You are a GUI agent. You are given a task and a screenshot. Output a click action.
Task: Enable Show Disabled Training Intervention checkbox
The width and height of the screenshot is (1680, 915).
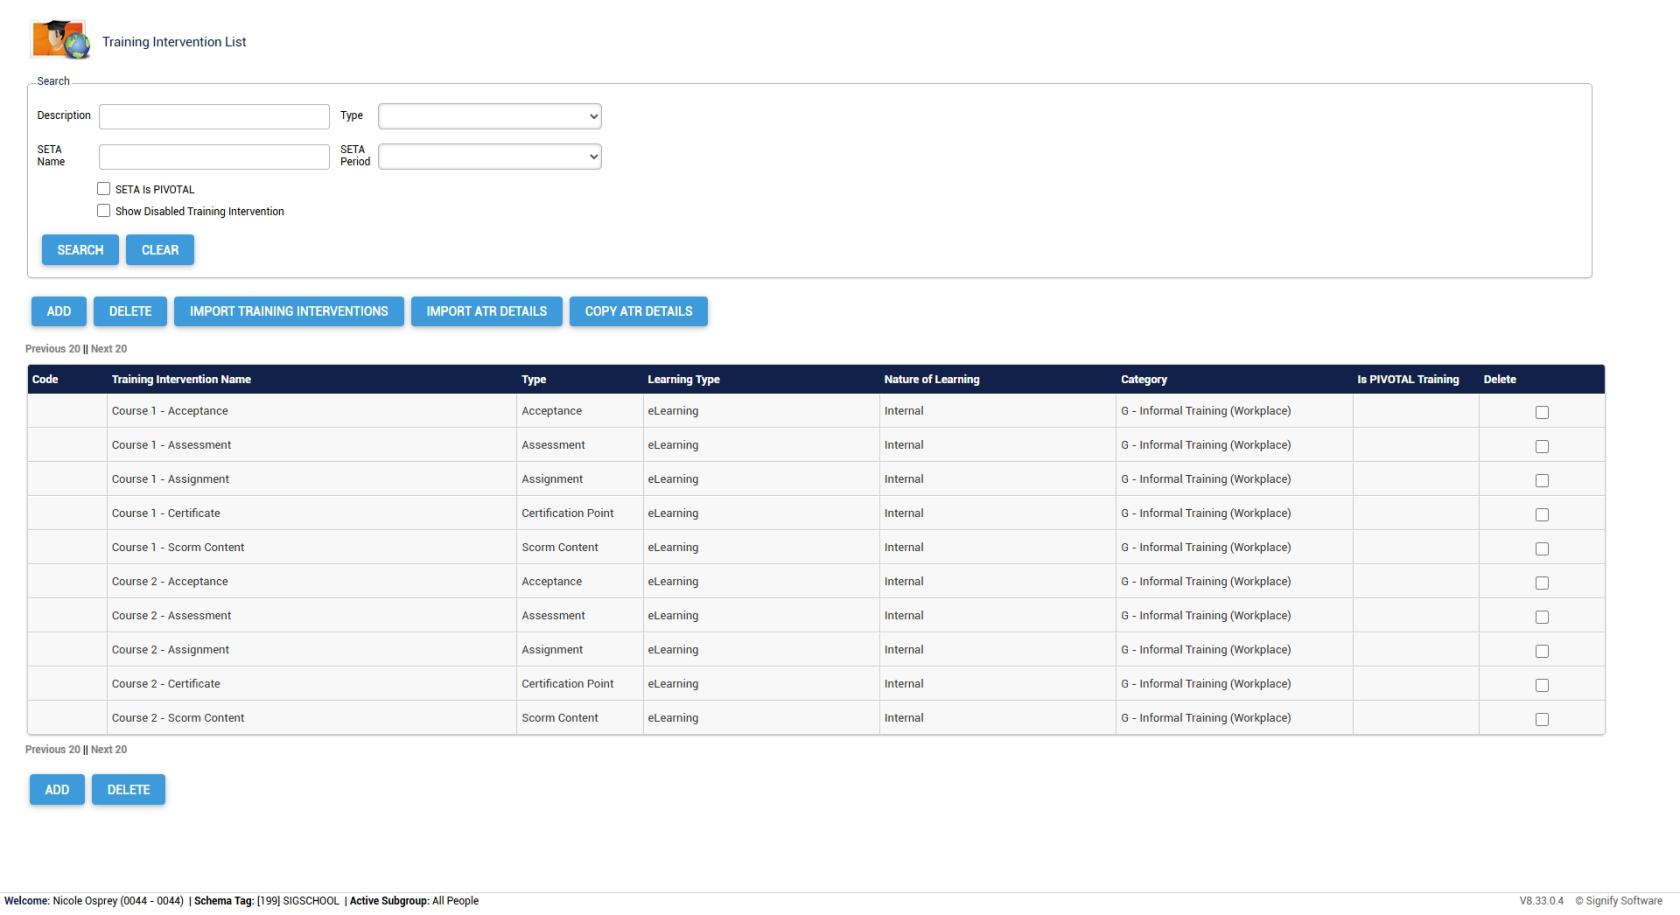click(104, 211)
